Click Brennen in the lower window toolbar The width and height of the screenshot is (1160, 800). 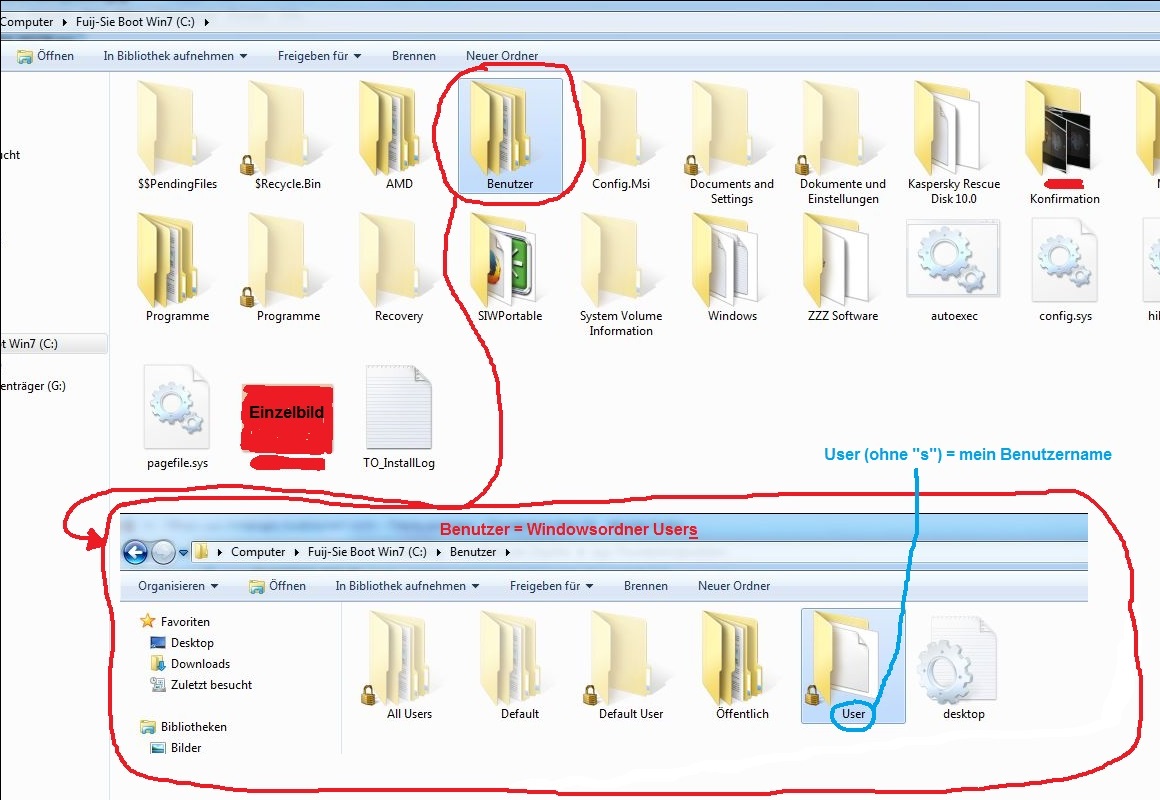[x=646, y=585]
